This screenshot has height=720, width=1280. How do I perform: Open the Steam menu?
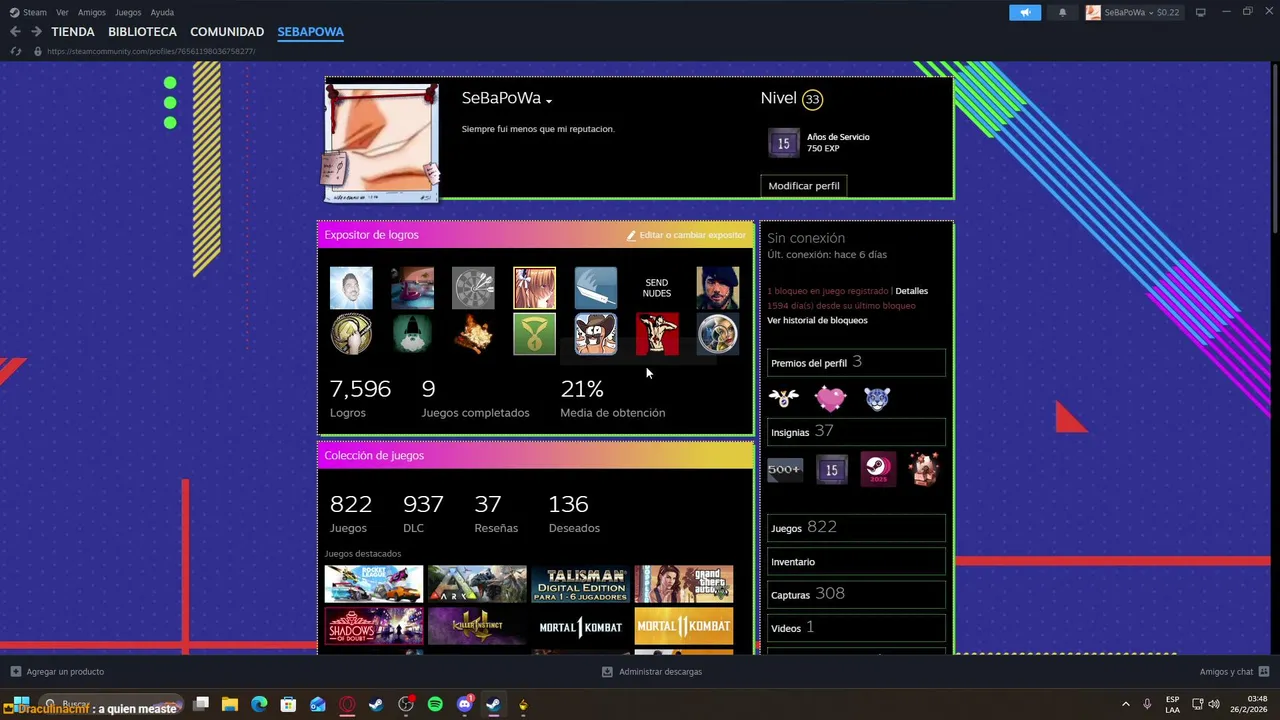(28, 12)
